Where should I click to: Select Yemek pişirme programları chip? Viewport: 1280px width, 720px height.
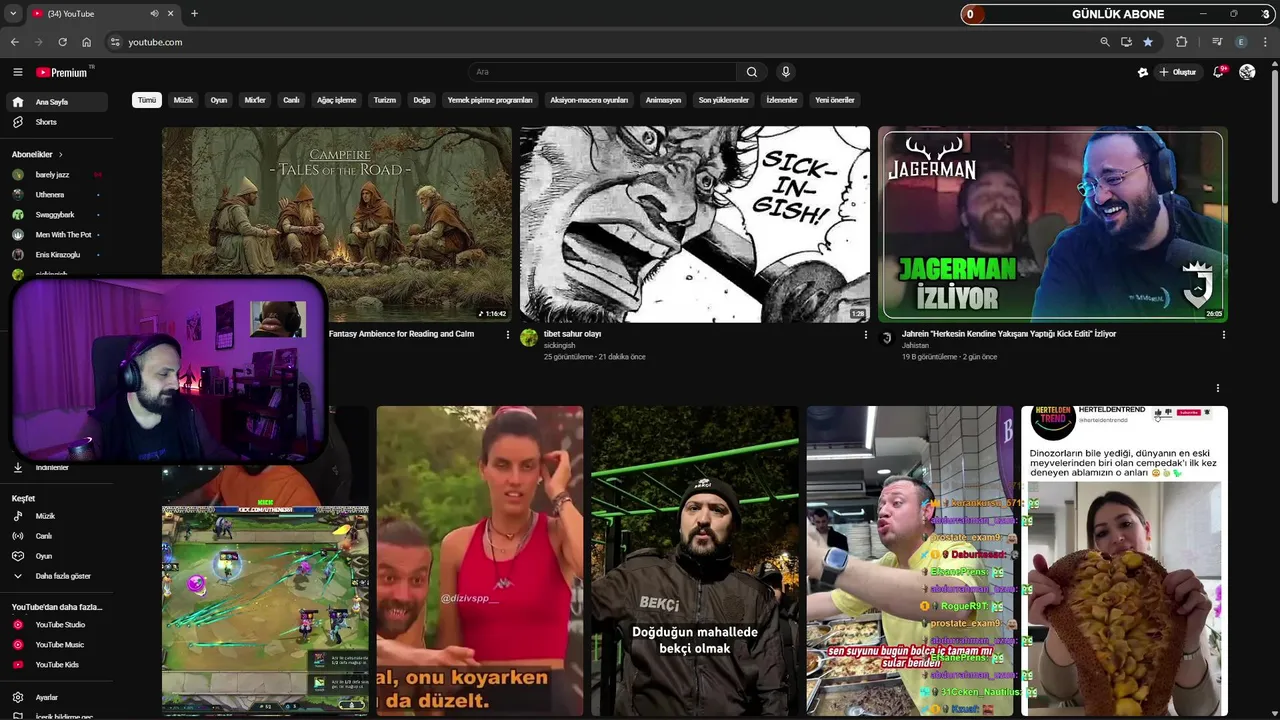tap(490, 100)
